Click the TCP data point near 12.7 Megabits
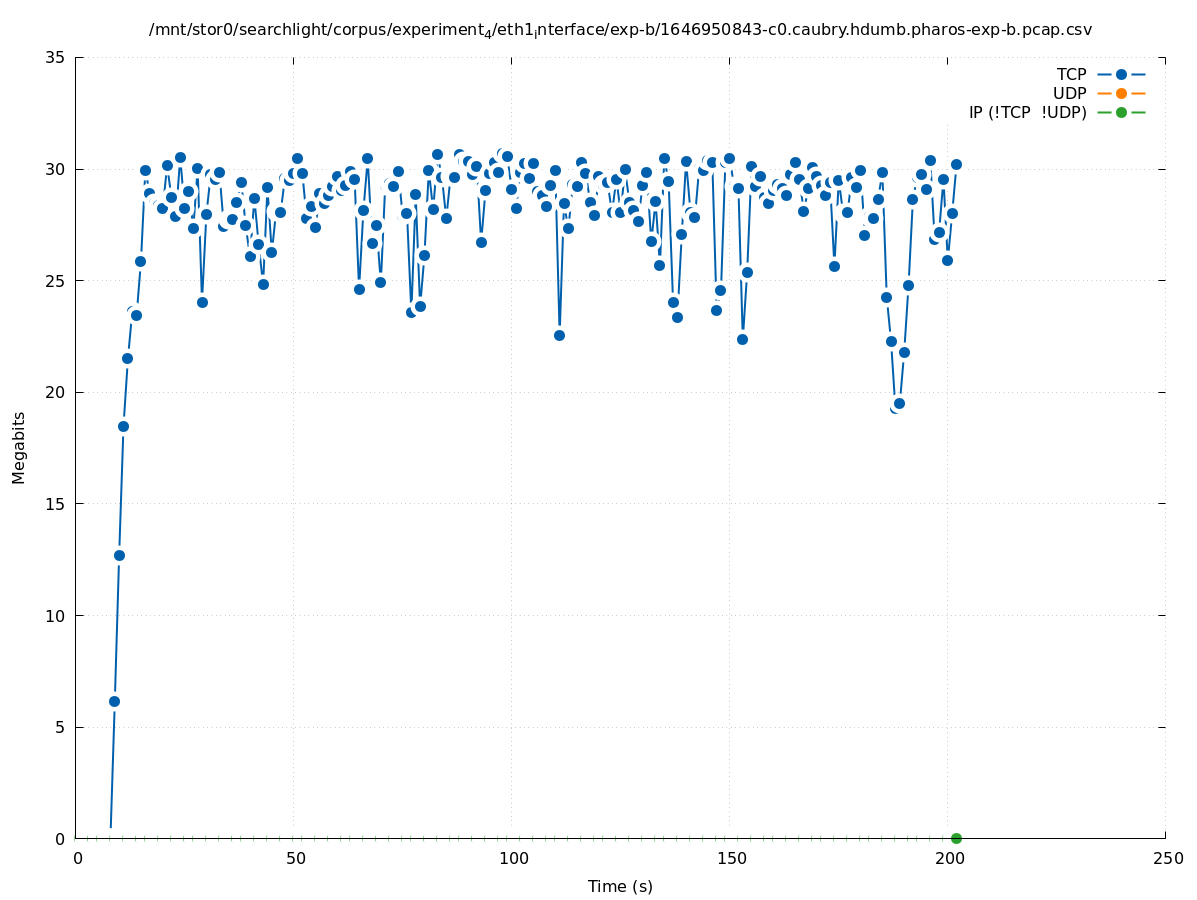 pyautogui.click(x=119, y=555)
